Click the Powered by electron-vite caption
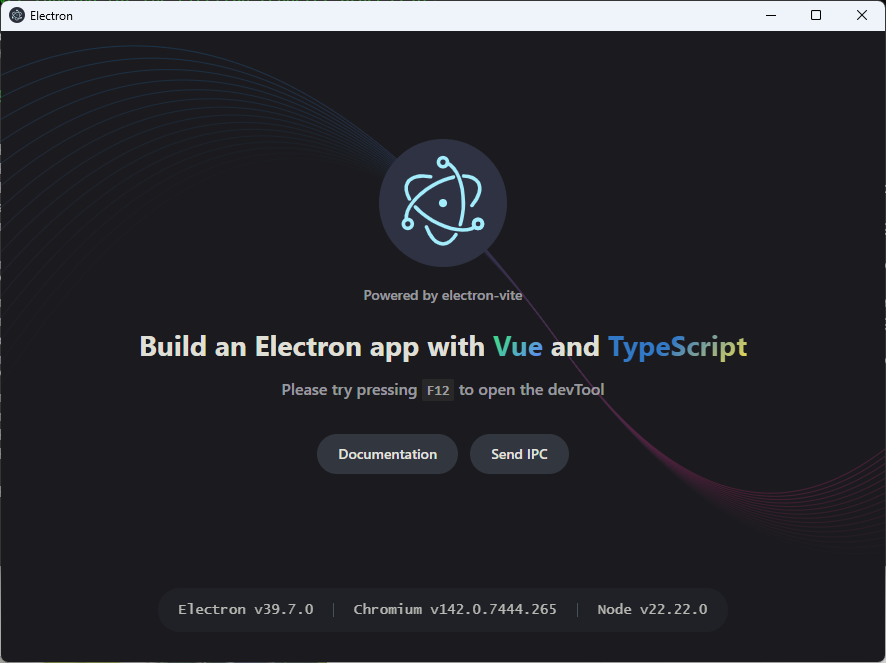 (442, 295)
